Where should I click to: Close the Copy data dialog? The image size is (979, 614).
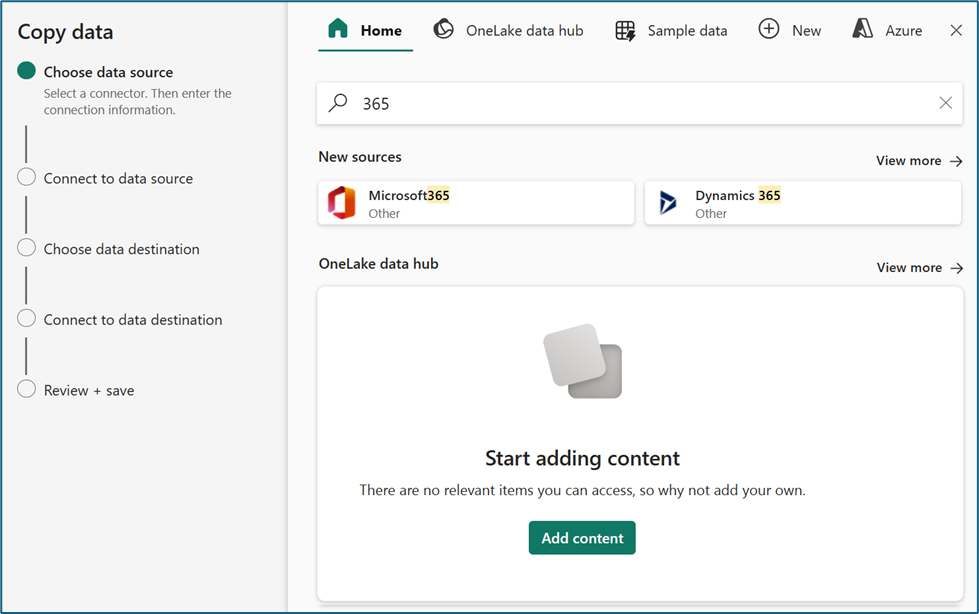[956, 30]
